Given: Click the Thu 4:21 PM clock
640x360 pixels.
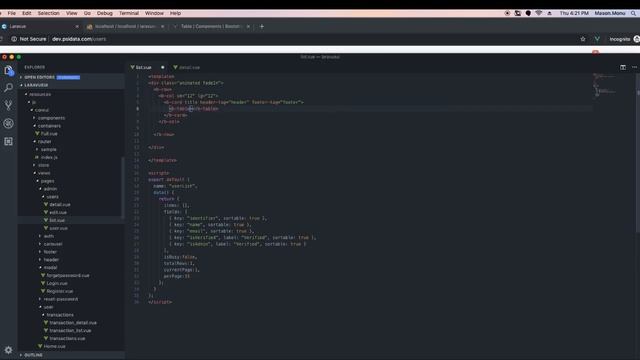Looking at the screenshot, I should (574, 13).
